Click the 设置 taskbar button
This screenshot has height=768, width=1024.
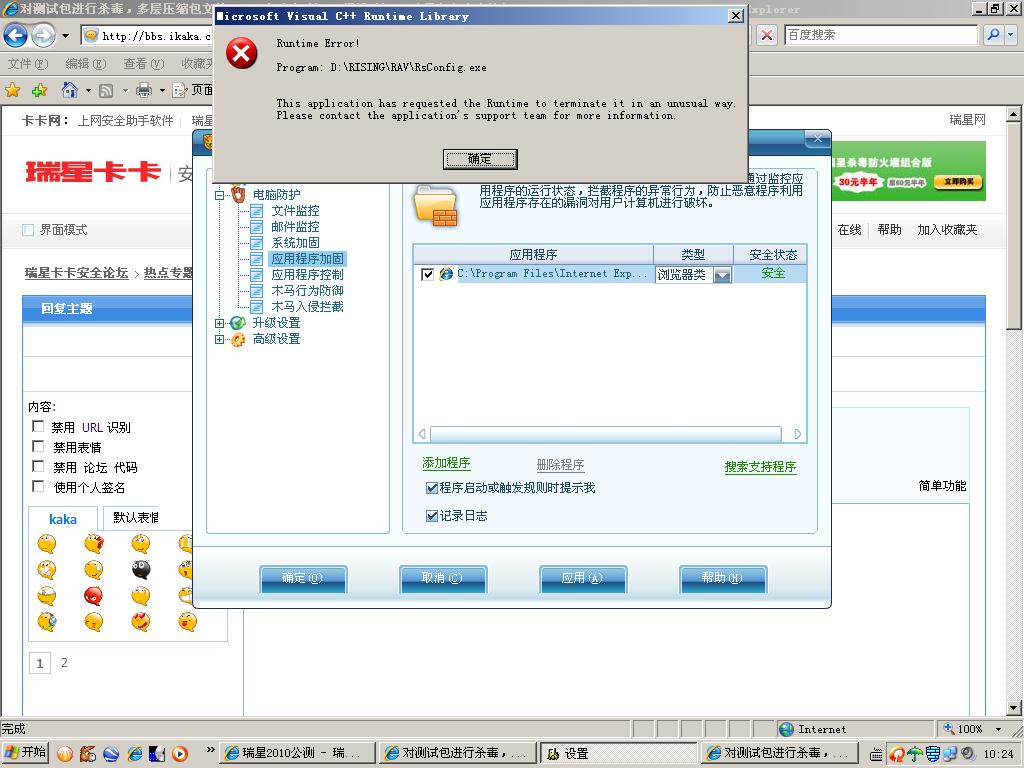[x=618, y=753]
